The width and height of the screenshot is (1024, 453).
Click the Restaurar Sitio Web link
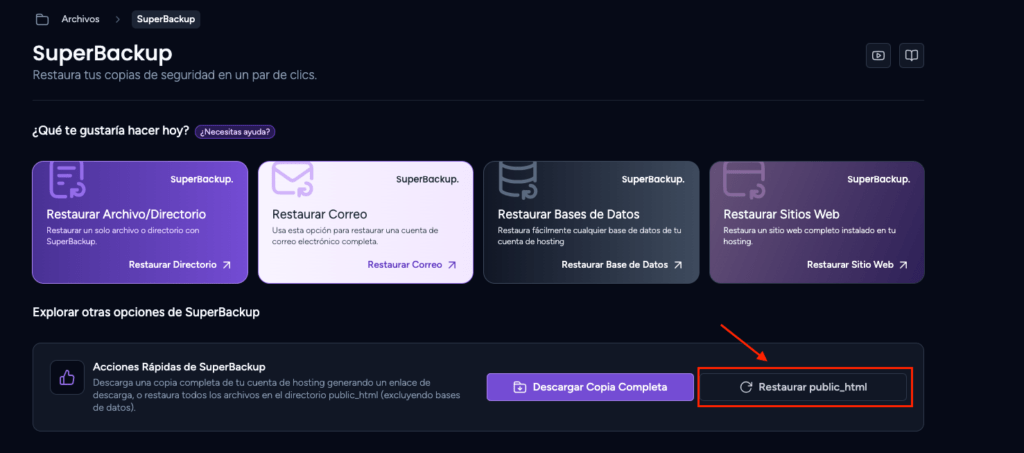(x=857, y=265)
